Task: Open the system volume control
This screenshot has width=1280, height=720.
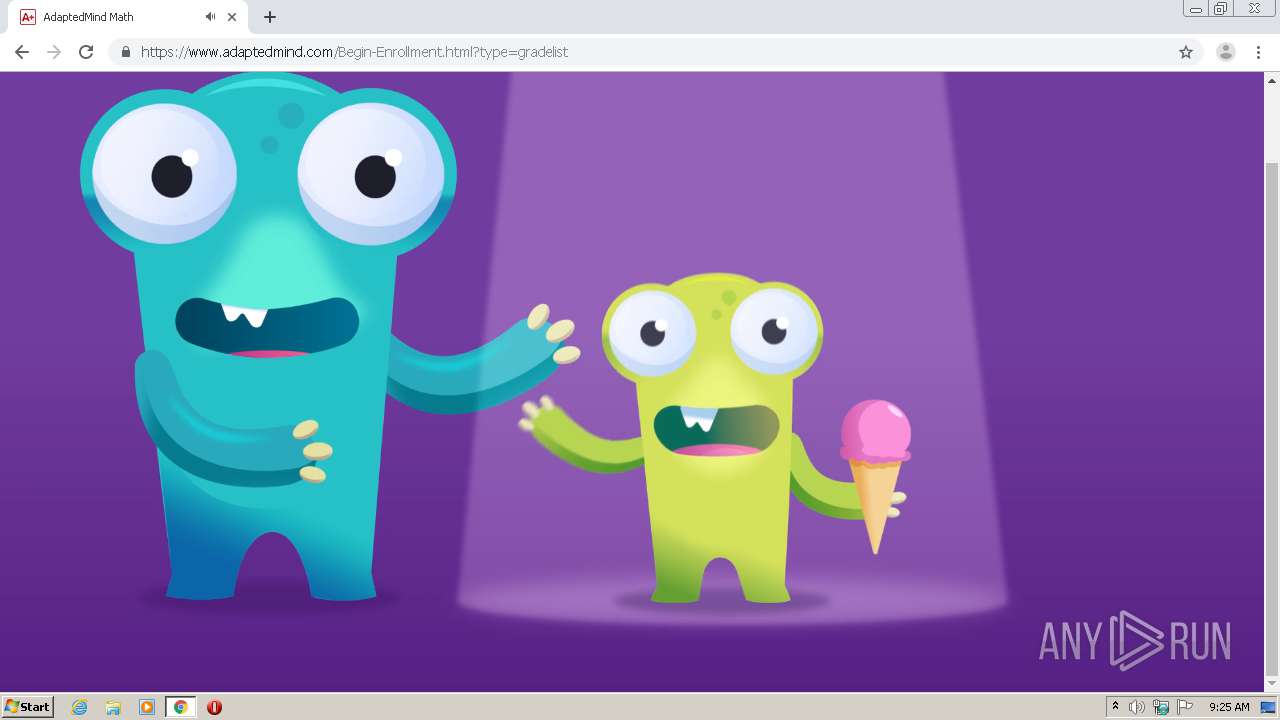Action: pos(1136,707)
